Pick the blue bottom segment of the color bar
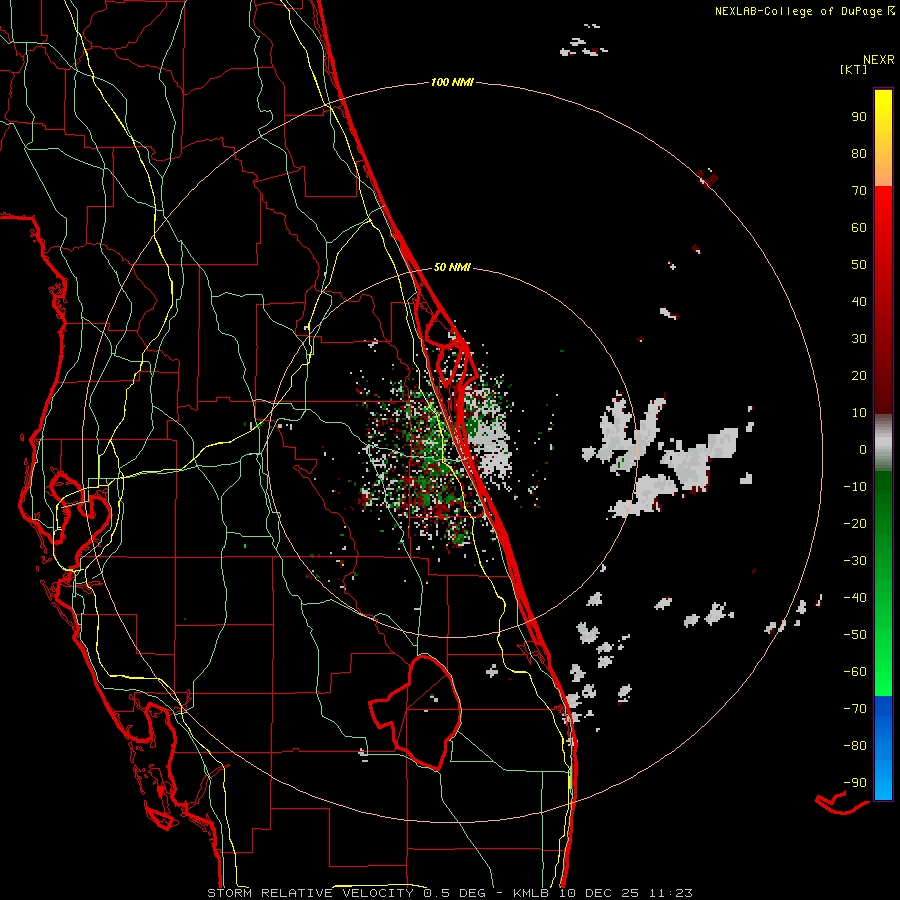 [883, 747]
